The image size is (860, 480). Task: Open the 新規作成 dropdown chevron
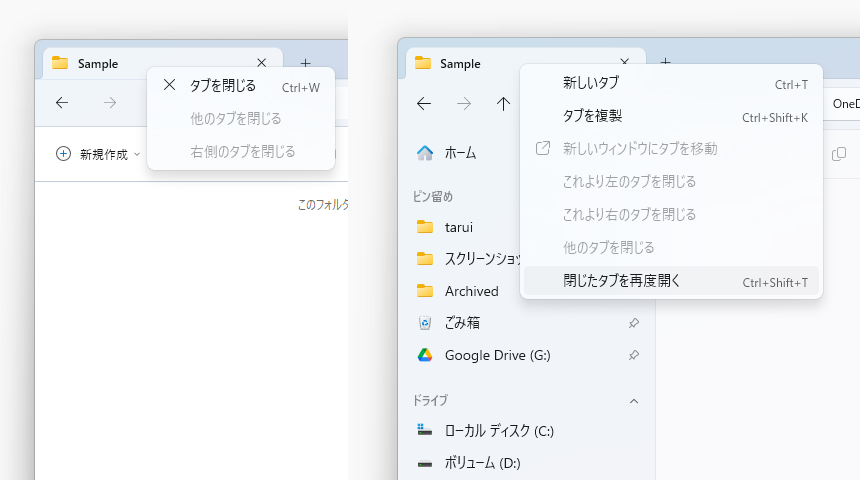click(137, 154)
